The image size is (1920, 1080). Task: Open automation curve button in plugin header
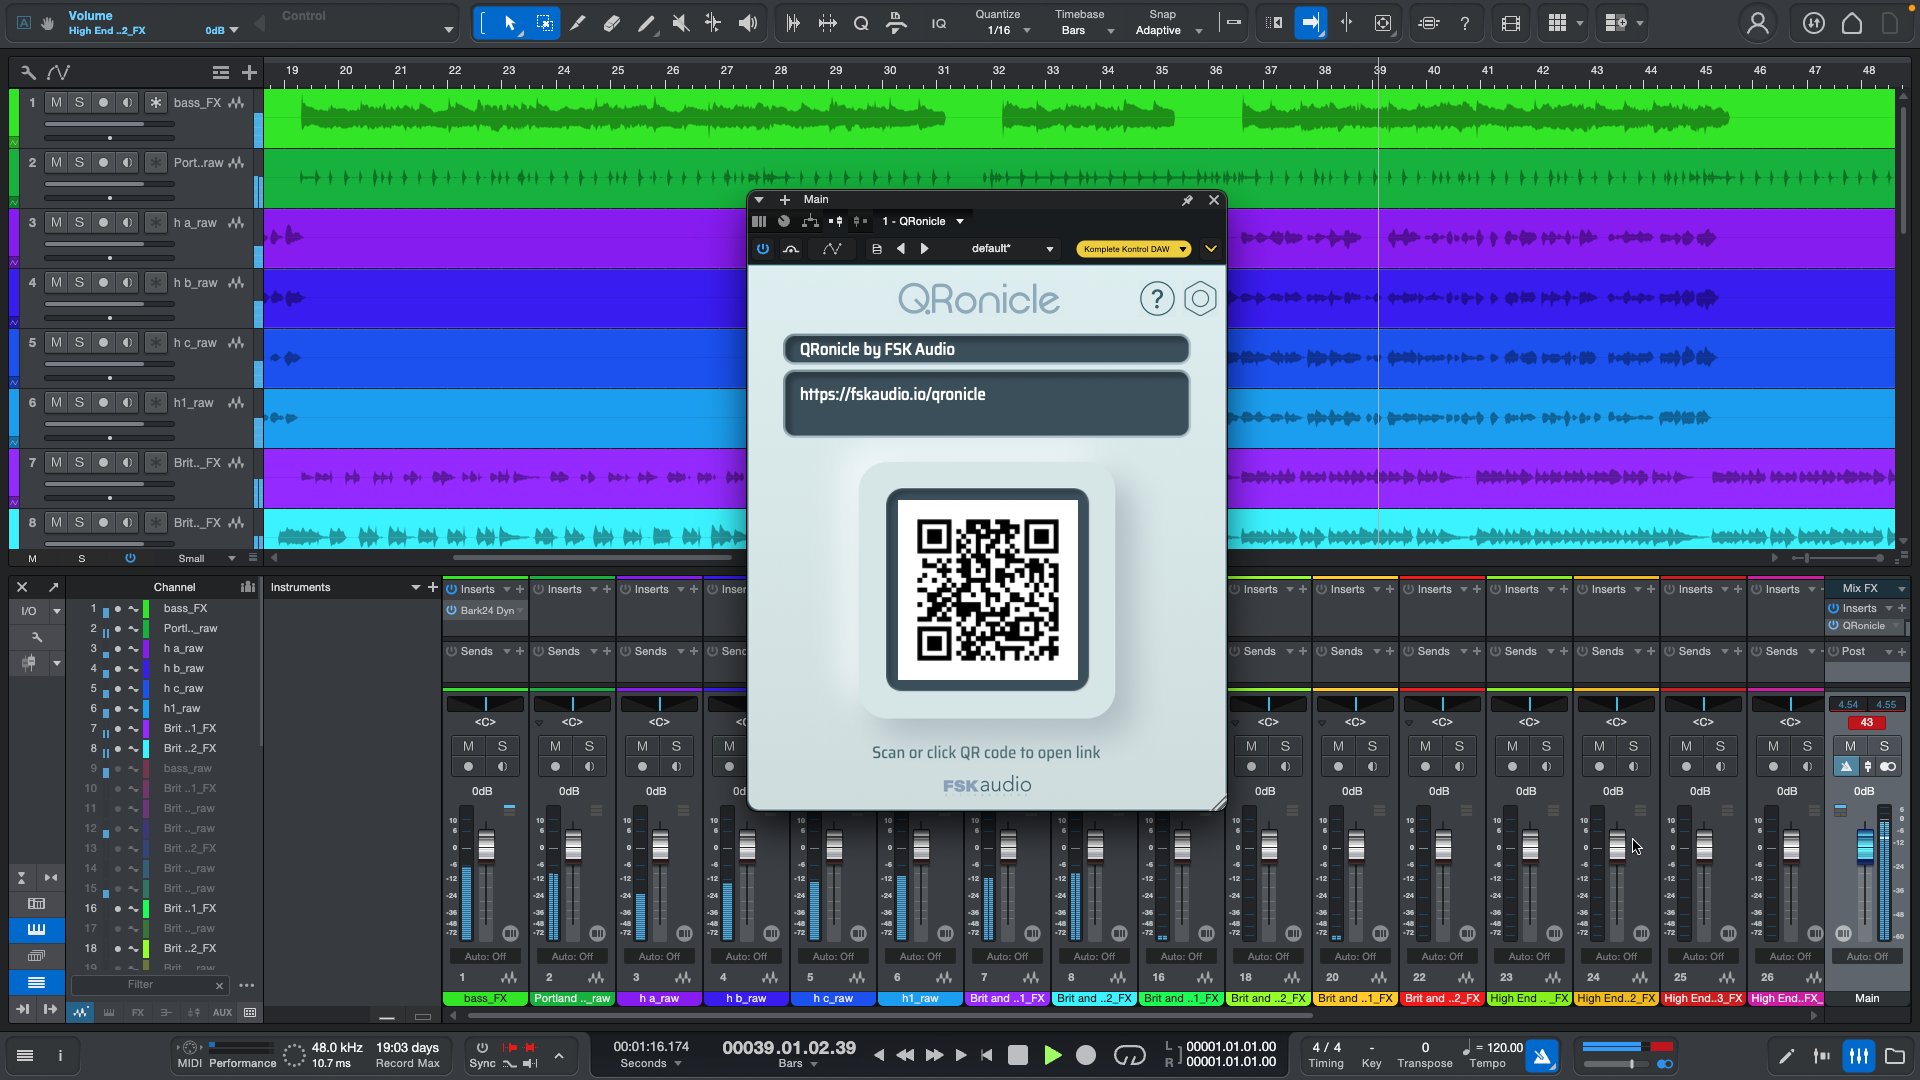pos(832,249)
